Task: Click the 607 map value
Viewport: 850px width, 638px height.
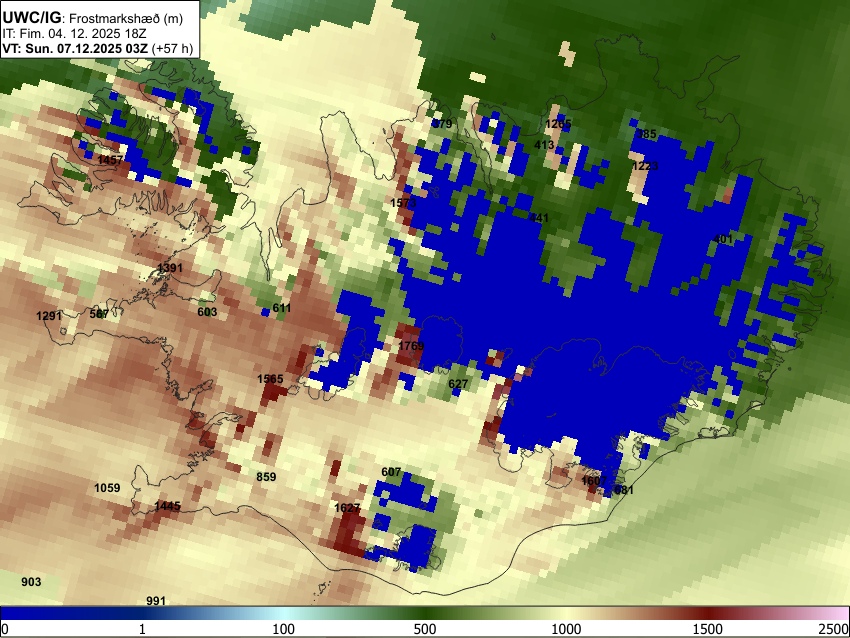Action: [391, 472]
